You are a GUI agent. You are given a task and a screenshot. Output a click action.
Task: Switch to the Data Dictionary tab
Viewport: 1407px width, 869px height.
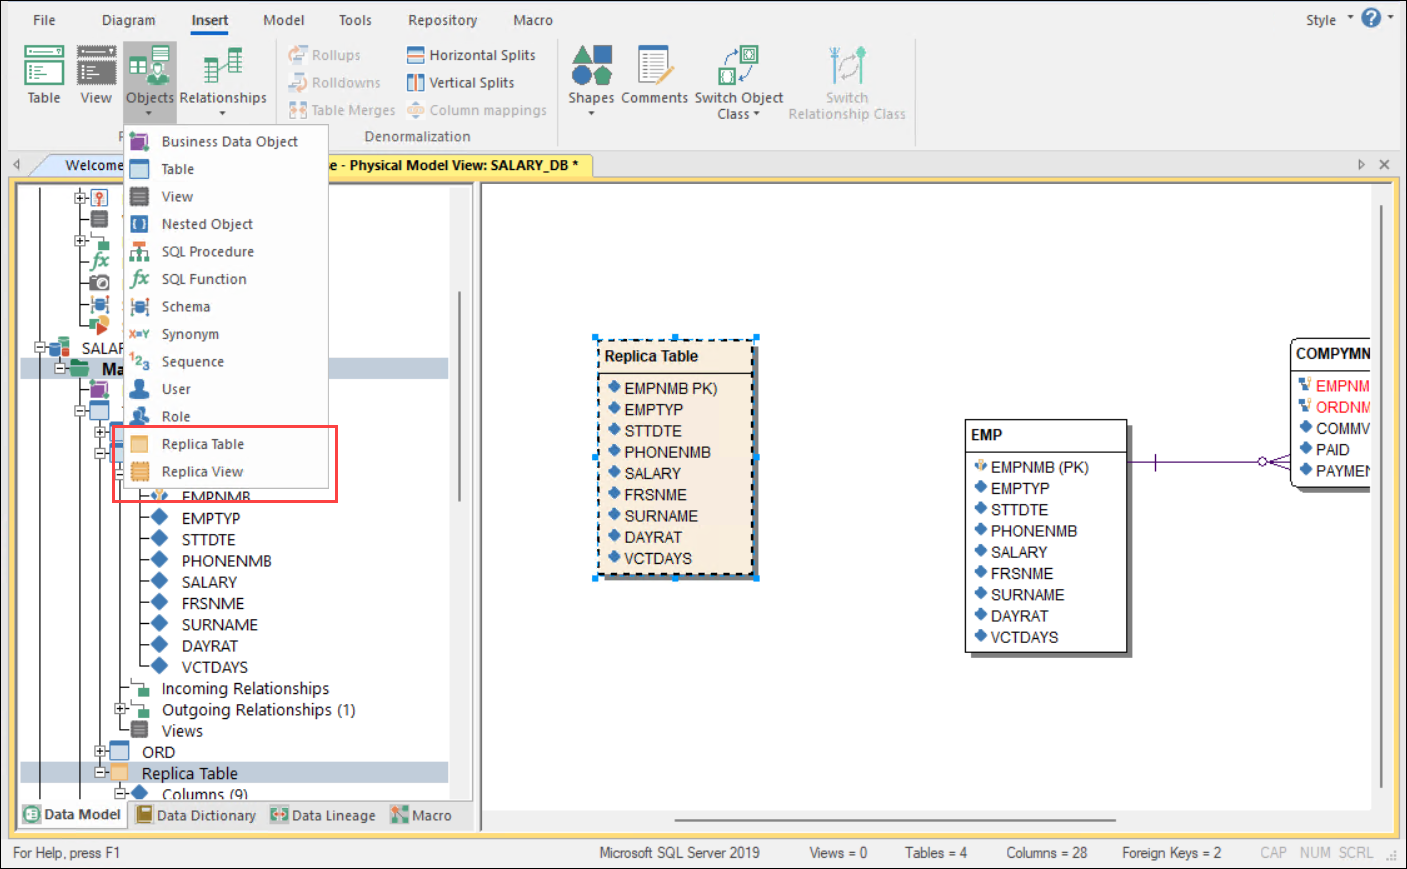coord(196,815)
